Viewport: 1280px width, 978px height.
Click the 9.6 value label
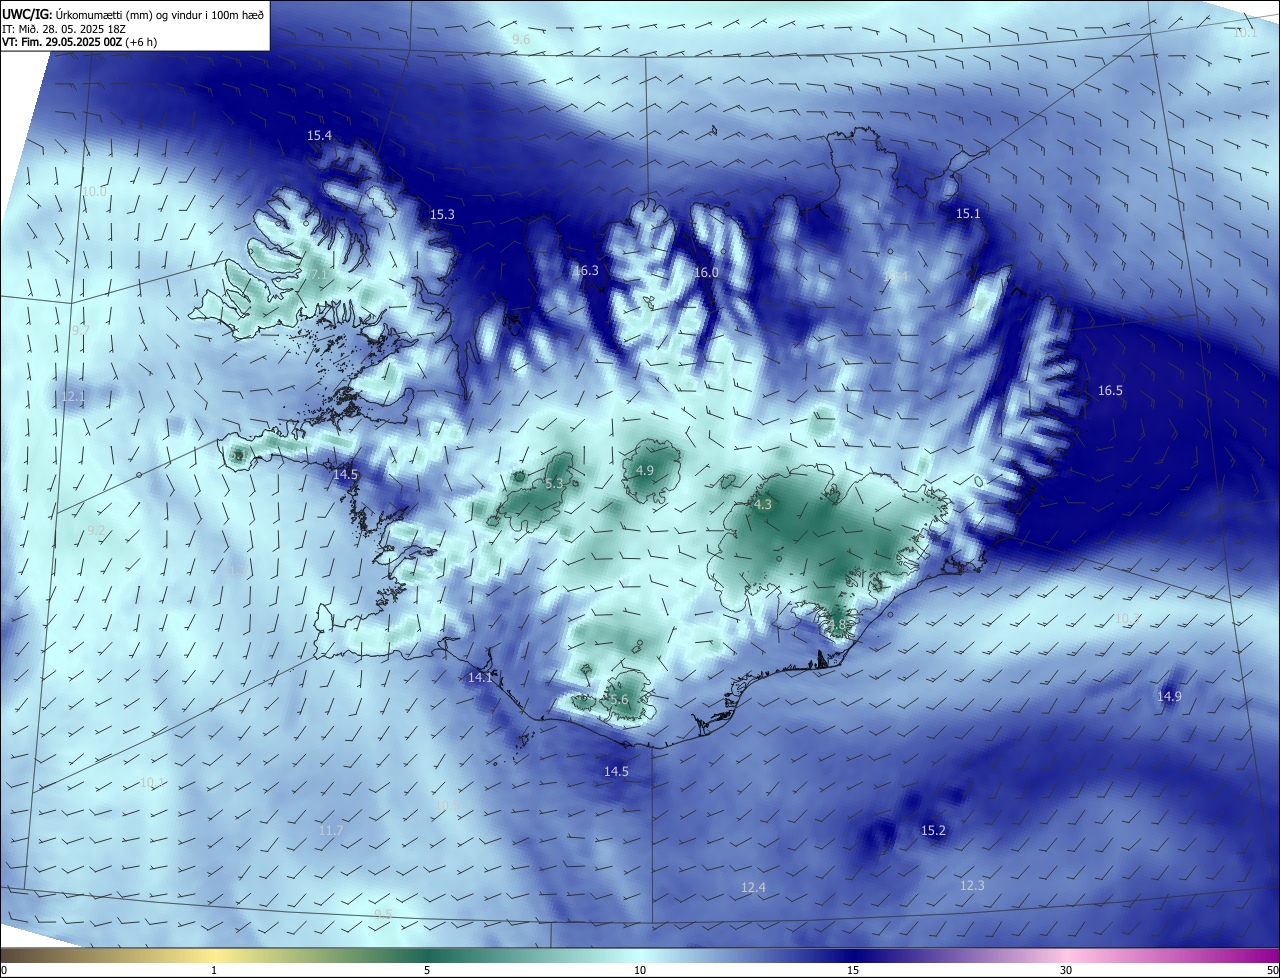pyautogui.click(x=521, y=39)
